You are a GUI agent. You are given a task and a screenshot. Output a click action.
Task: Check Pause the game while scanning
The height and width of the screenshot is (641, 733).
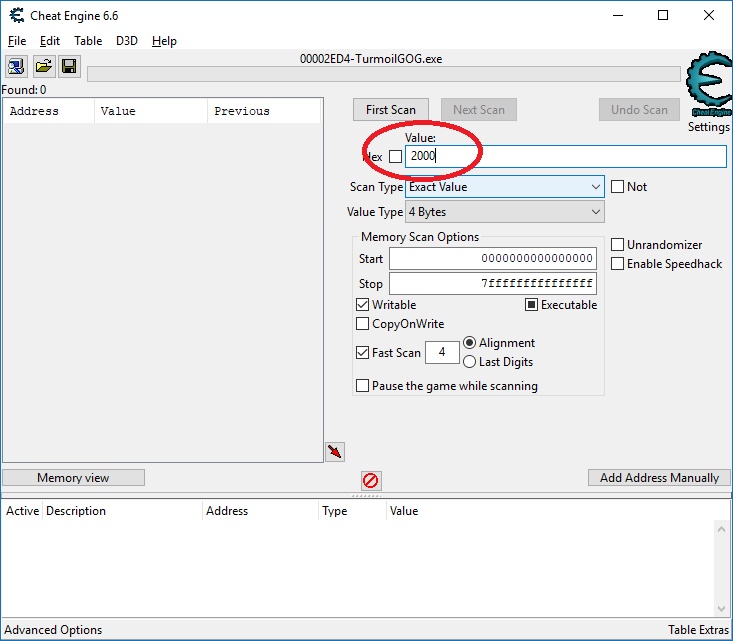point(362,386)
